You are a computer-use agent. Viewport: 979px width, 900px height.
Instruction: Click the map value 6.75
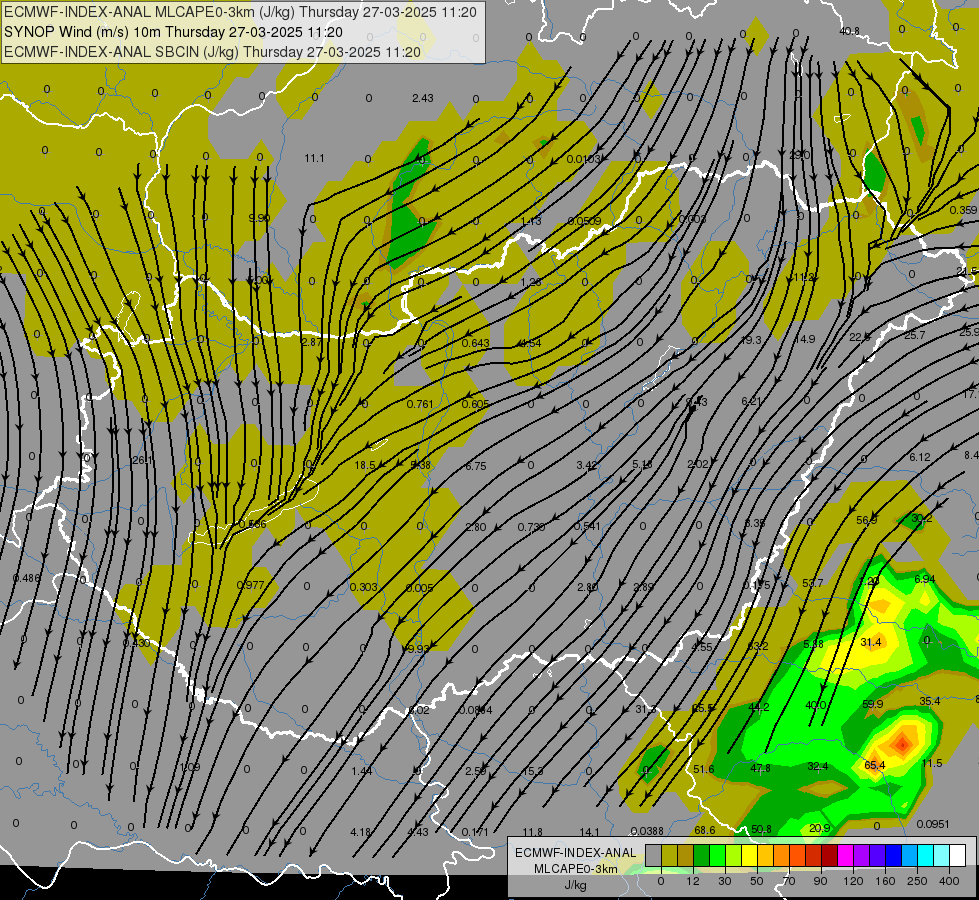pyautogui.click(x=476, y=466)
